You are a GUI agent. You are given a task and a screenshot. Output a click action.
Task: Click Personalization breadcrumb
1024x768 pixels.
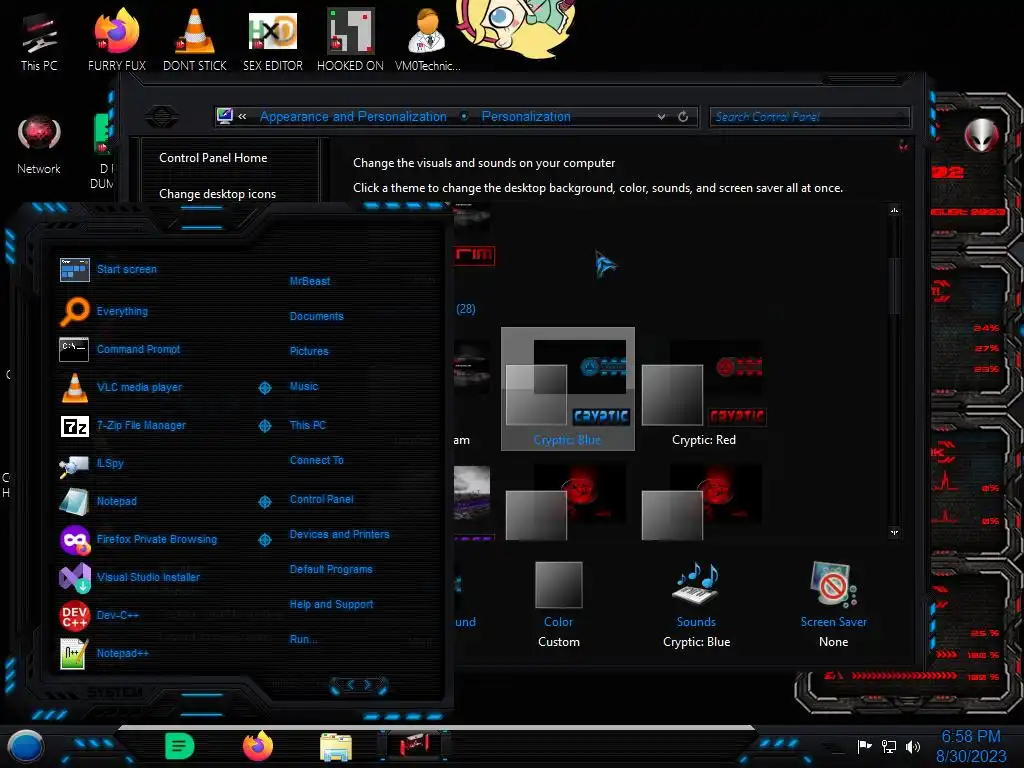526,117
